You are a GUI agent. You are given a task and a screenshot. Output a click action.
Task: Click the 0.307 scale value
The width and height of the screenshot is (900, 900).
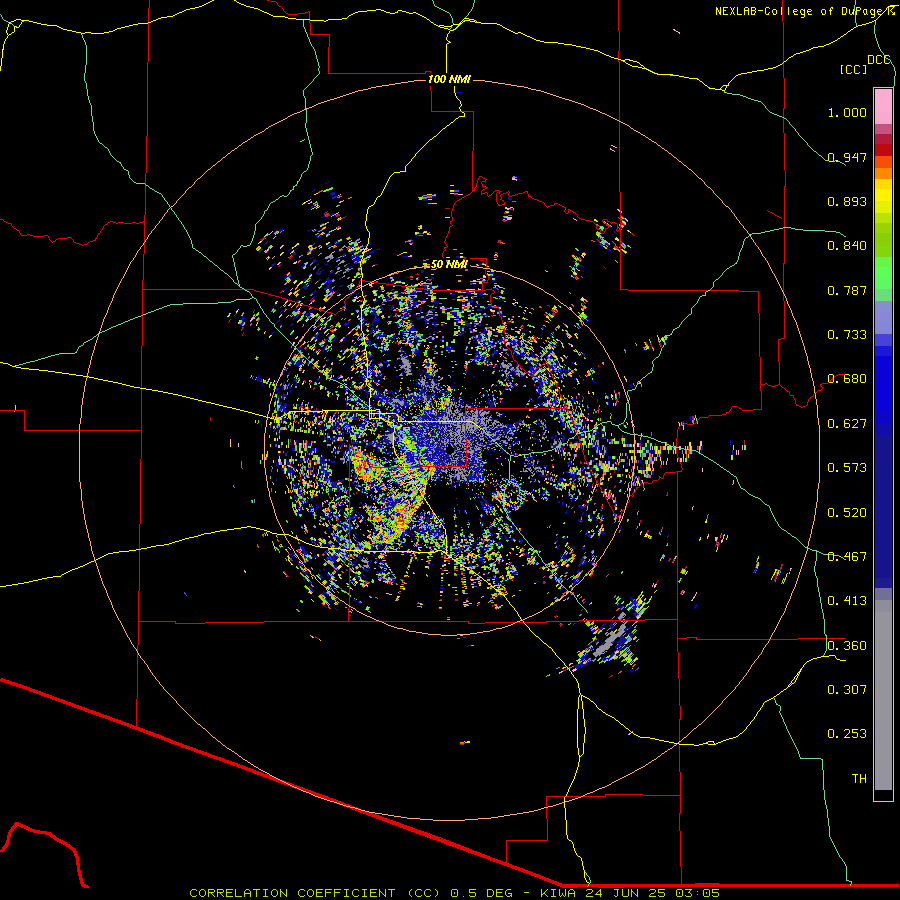pos(847,690)
